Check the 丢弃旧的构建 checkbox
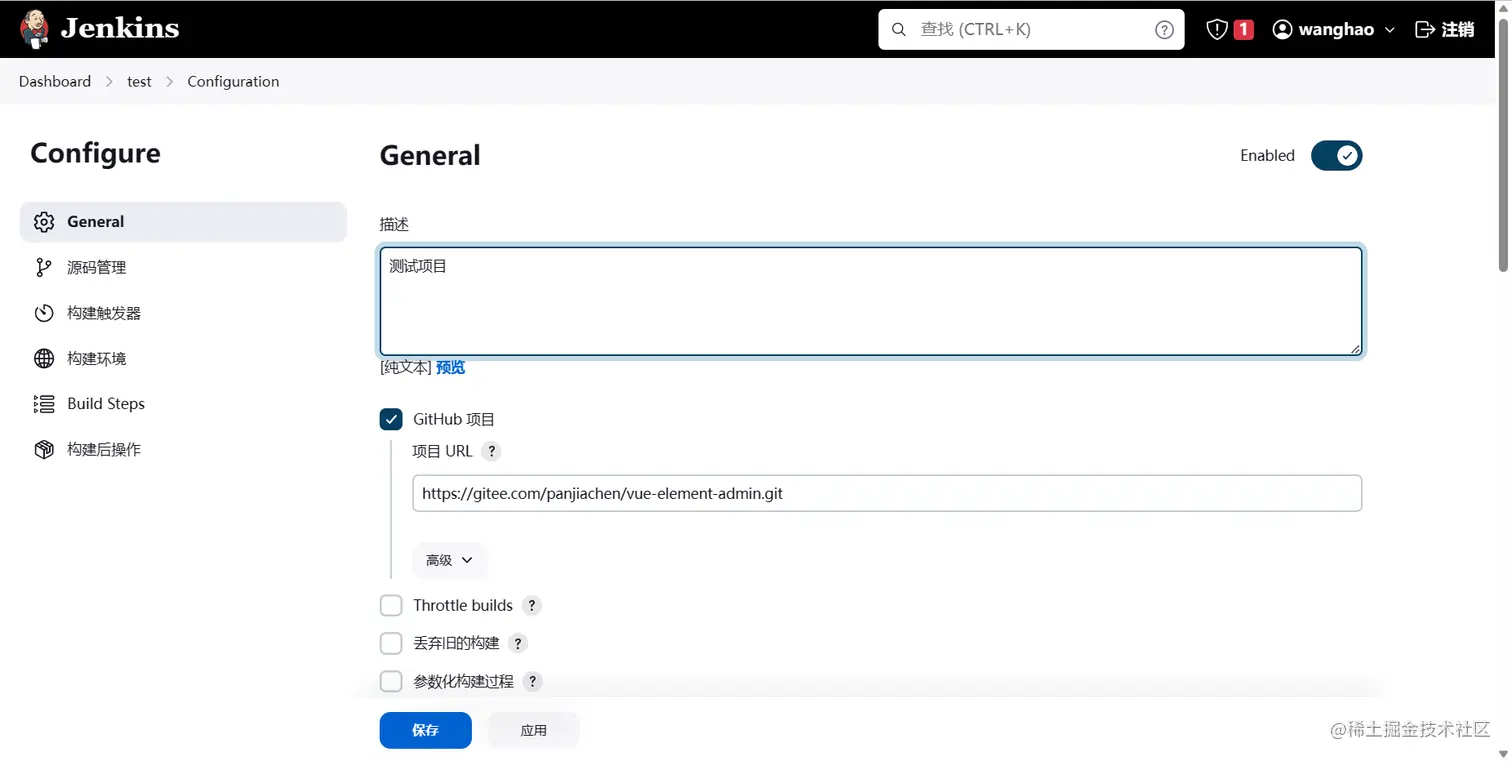 pos(391,643)
